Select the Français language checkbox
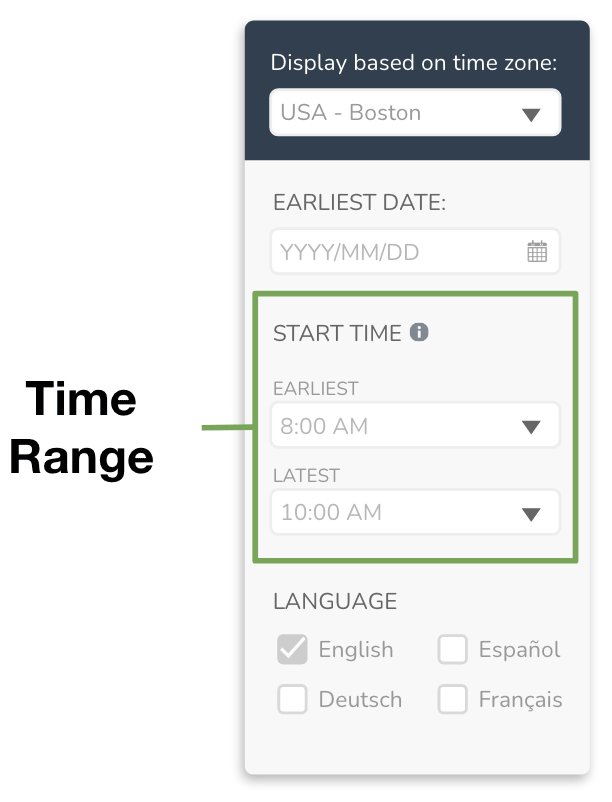 [x=453, y=699]
